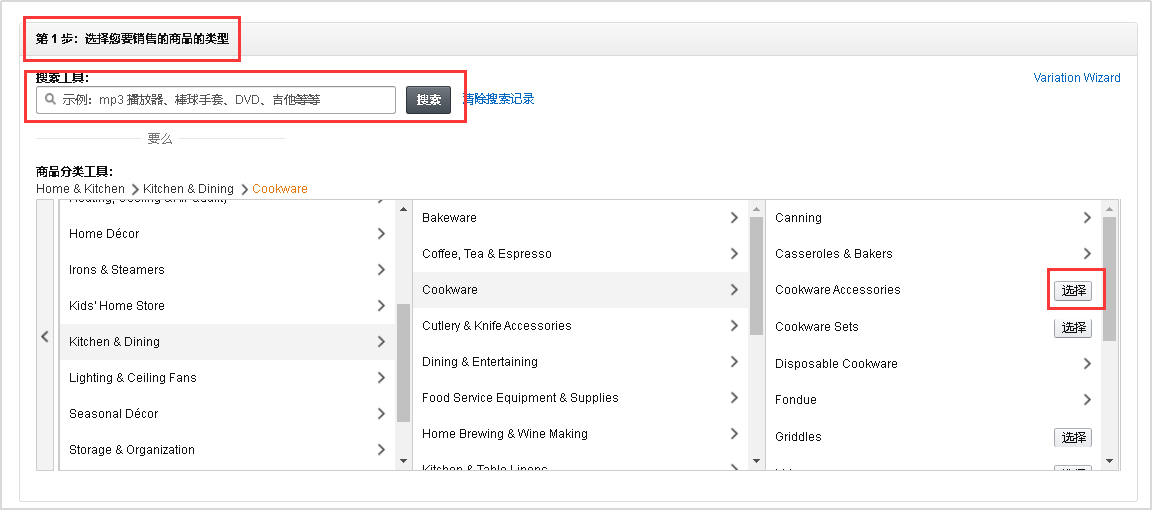
Task: Click the magnifier icon in search field
Action: pos(49,100)
